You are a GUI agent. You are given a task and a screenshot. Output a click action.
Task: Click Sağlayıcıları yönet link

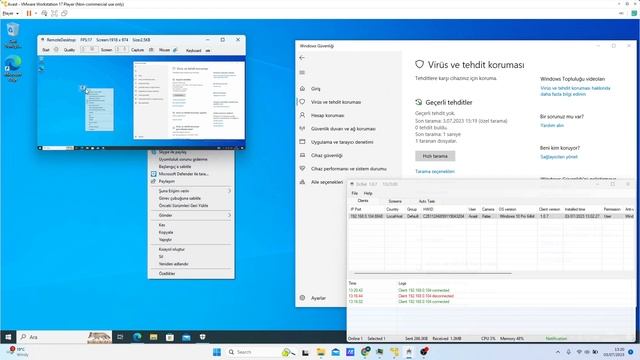tap(559, 157)
